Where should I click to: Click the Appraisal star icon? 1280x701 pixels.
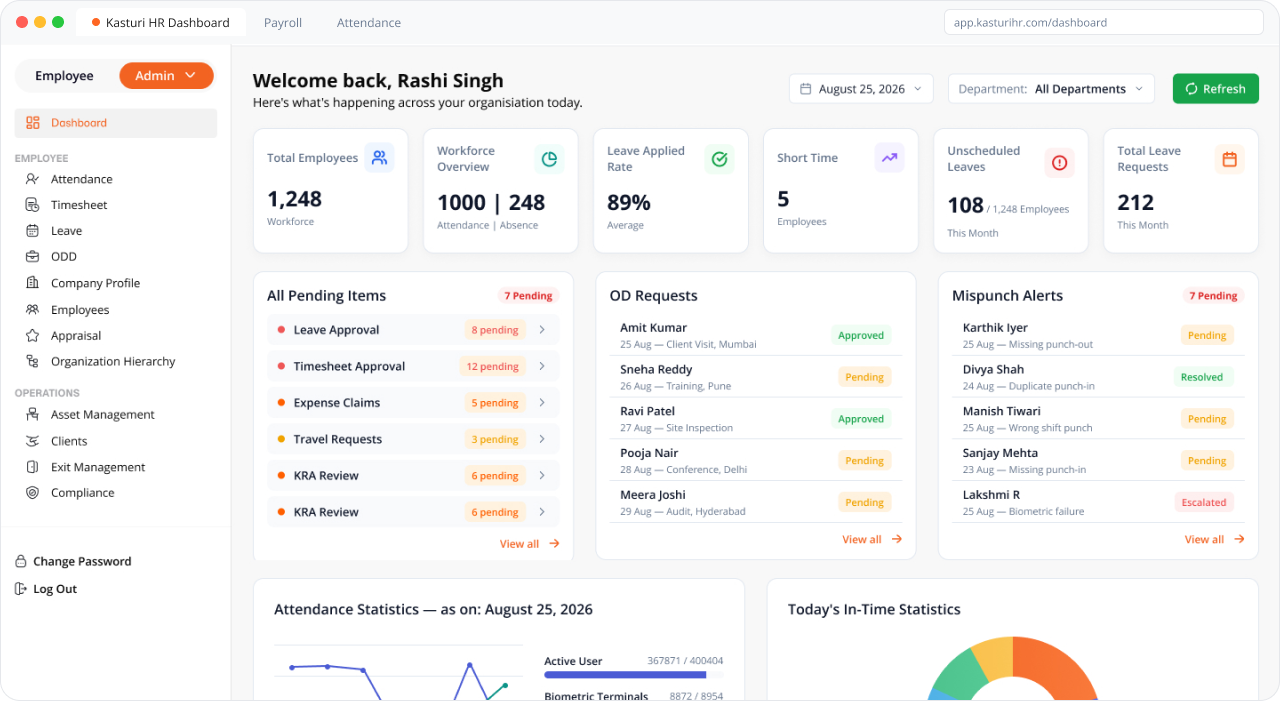33,336
